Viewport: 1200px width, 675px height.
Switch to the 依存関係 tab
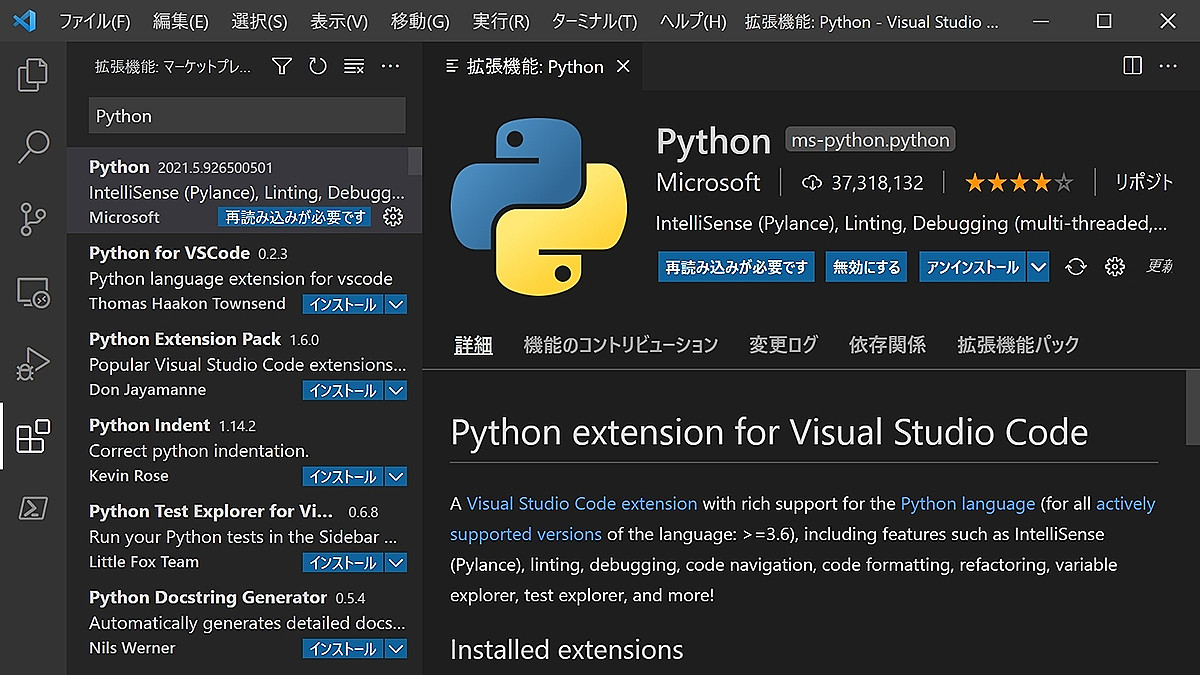tap(887, 343)
